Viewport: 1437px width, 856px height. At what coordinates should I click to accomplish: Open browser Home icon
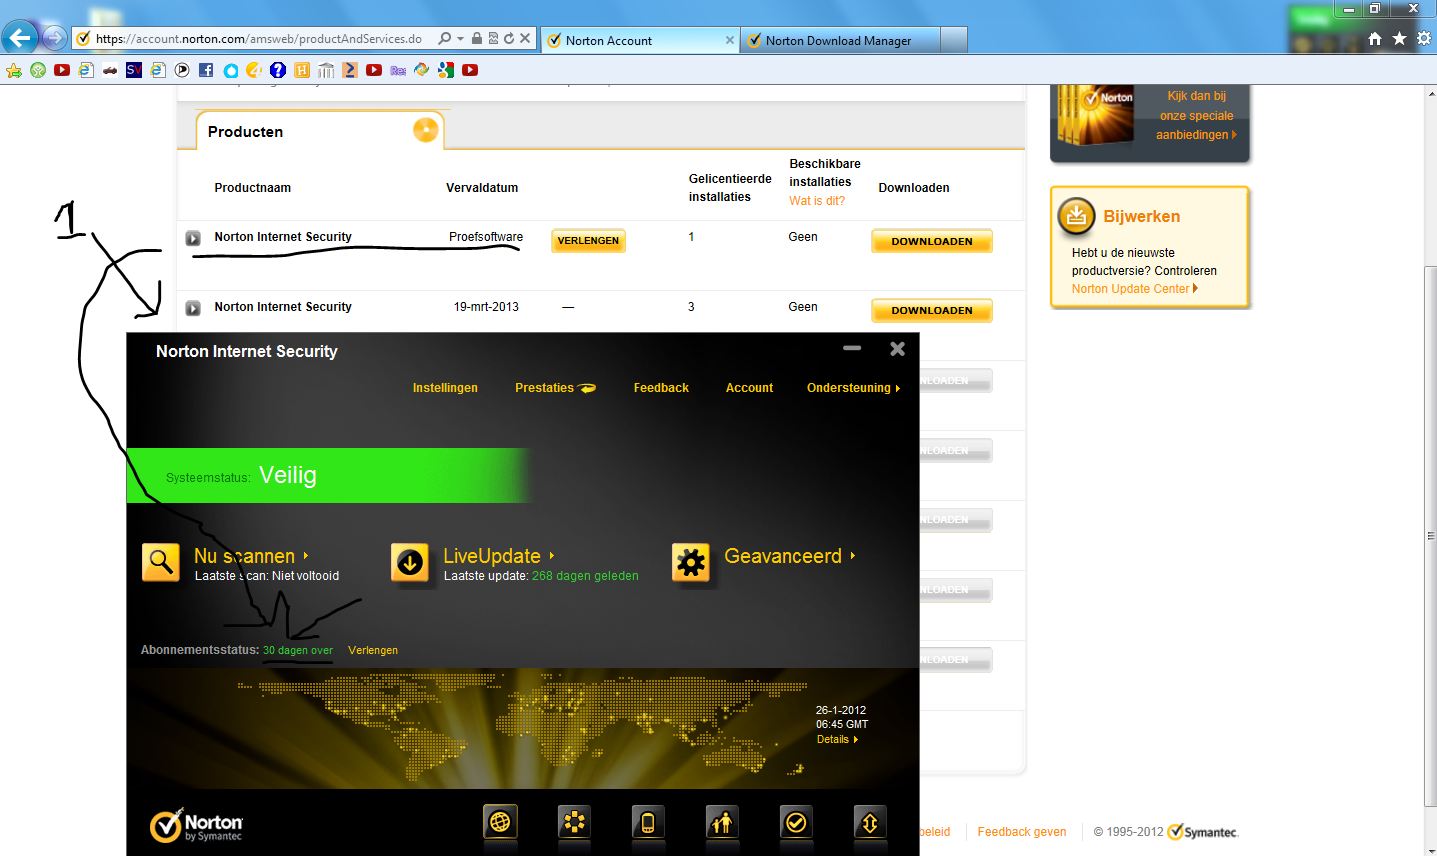pyautogui.click(x=1375, y=38)
